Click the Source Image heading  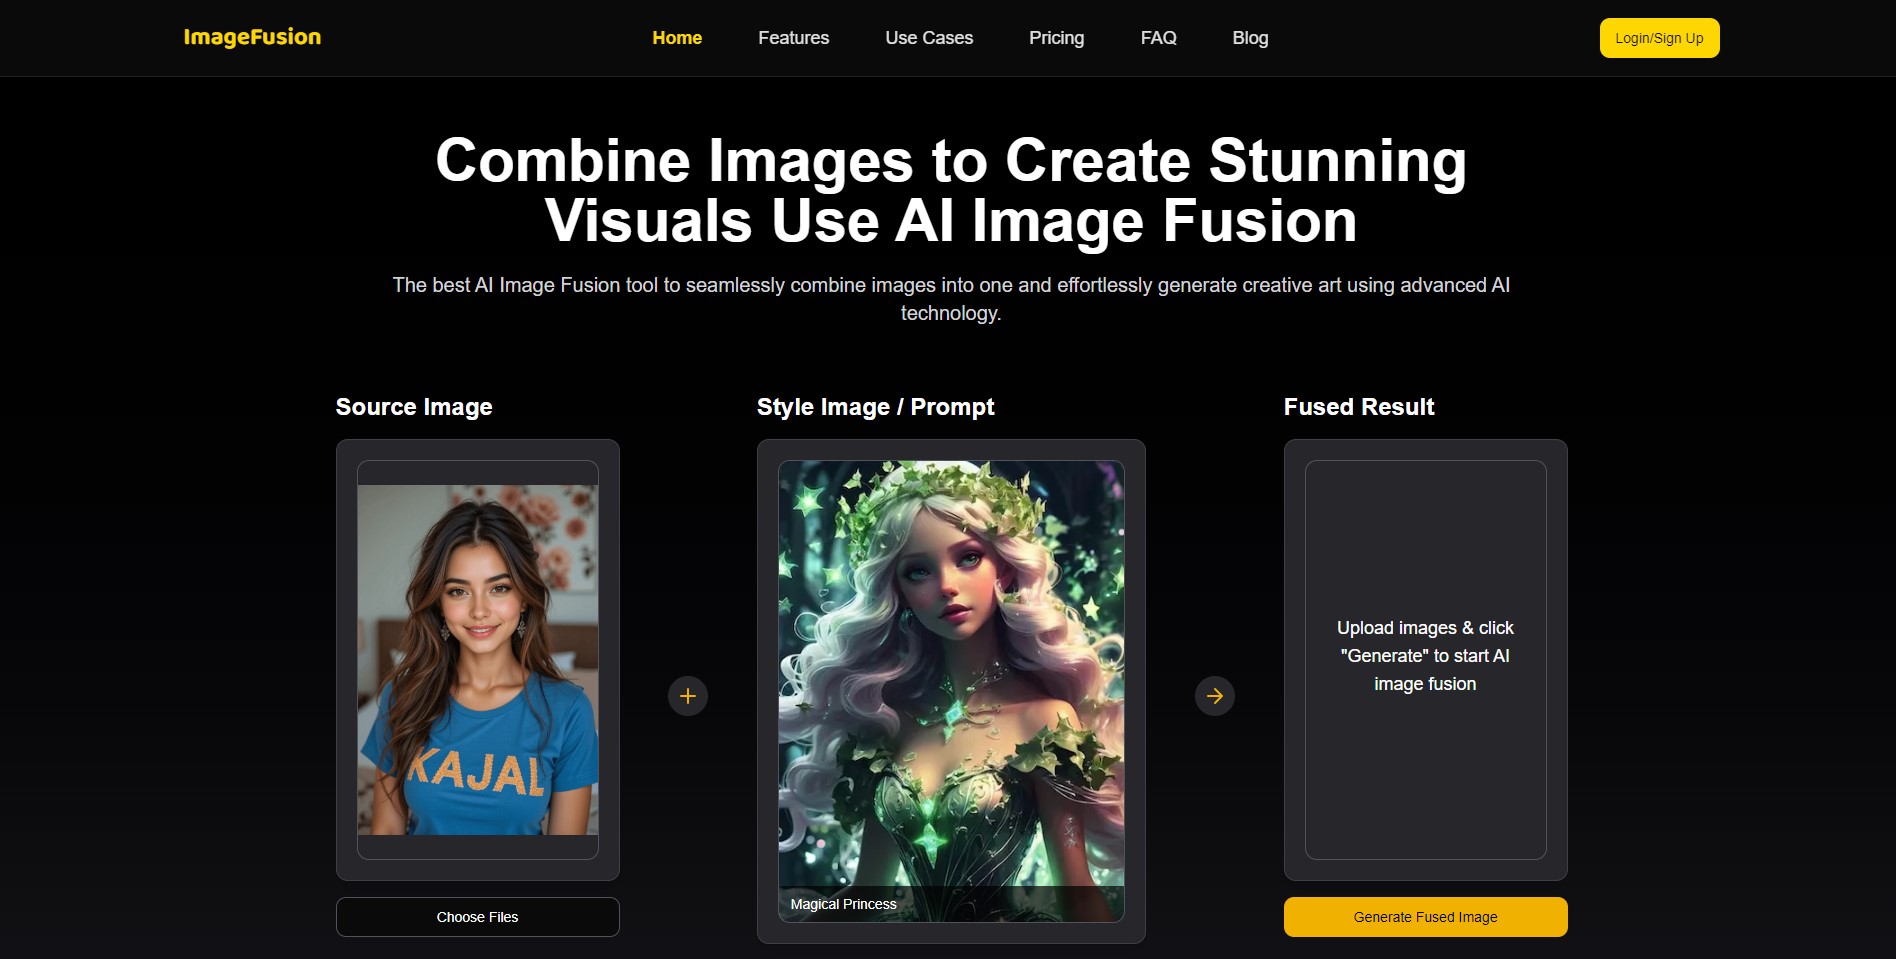(414, 407)
